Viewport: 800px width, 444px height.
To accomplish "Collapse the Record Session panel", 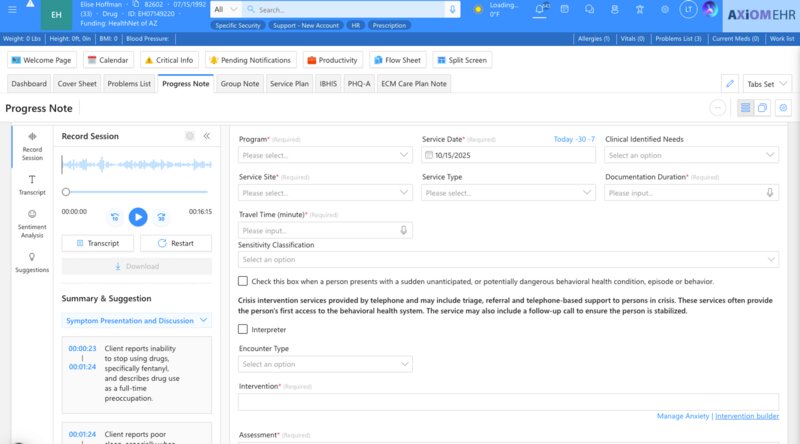I will tap(207, 136).
